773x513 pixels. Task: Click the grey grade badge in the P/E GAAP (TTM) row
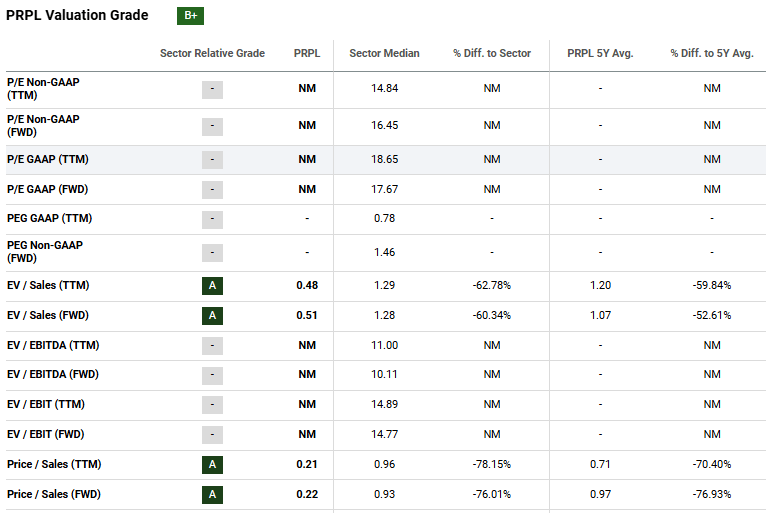coord(212,160)
